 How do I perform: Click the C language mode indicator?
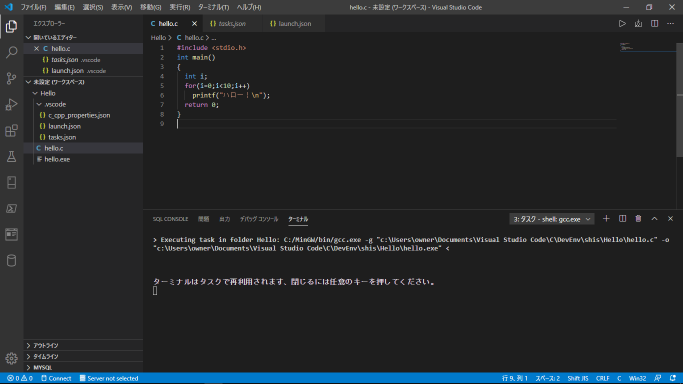tap(619, 378)
